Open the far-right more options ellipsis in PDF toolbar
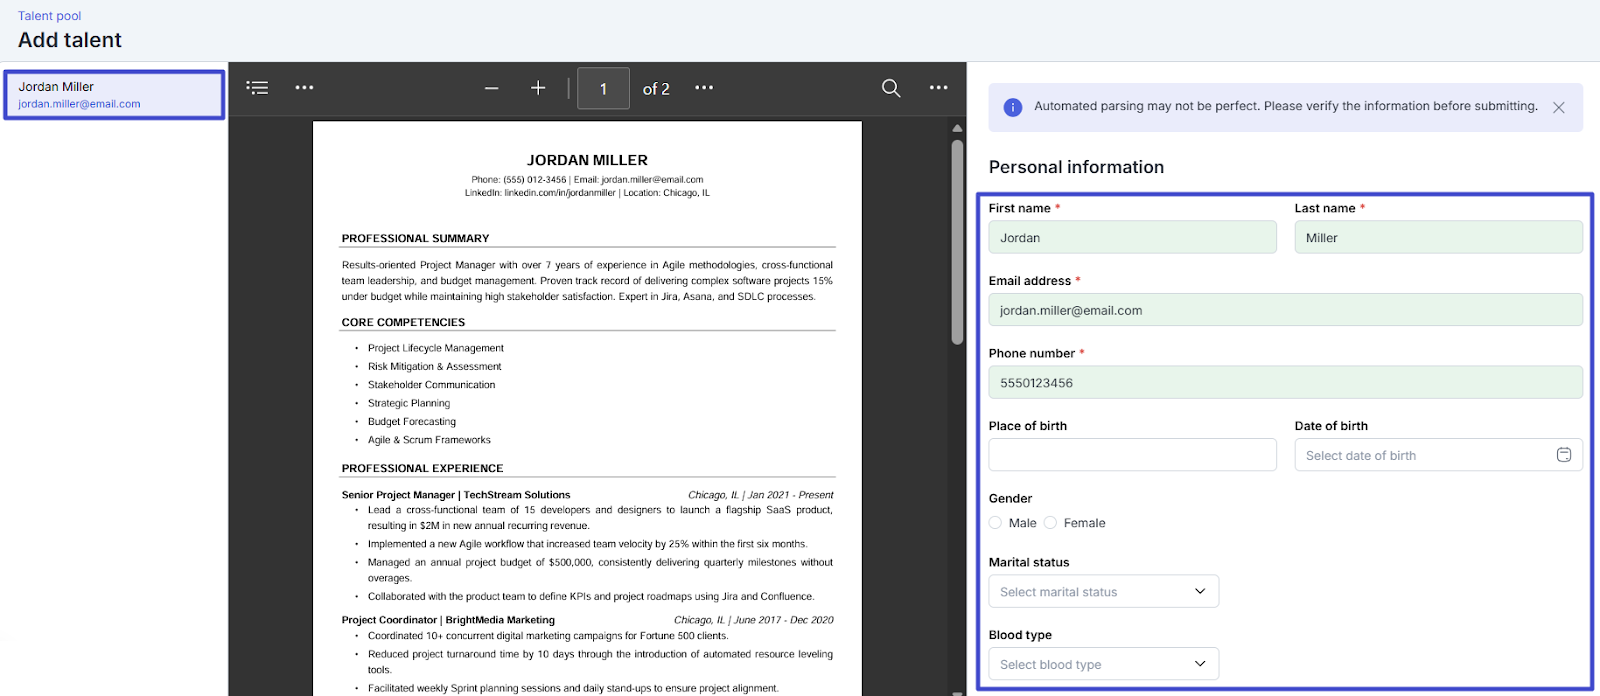Viewport: 1600px width, 696px height. click(x=938, y=88)
